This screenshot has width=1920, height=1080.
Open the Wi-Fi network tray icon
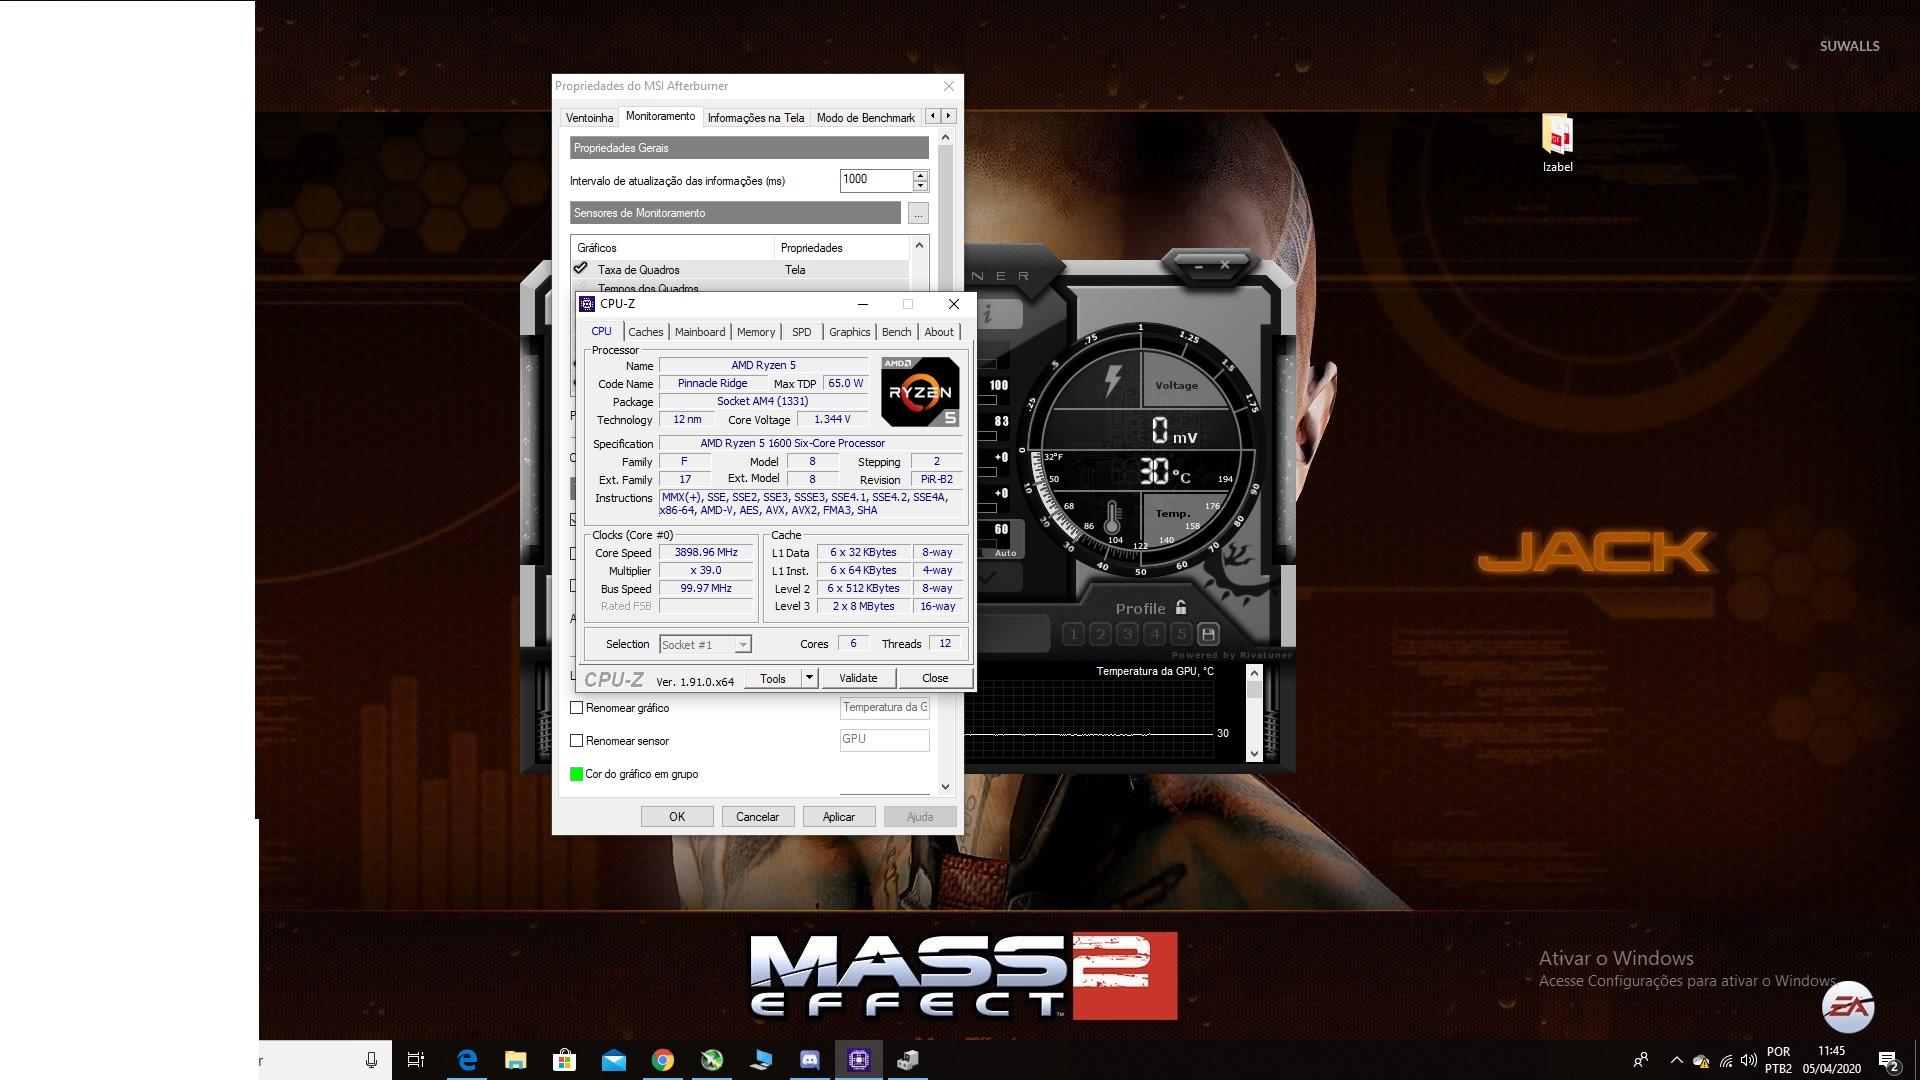pyautogui.click(x=1726, y=1061)
